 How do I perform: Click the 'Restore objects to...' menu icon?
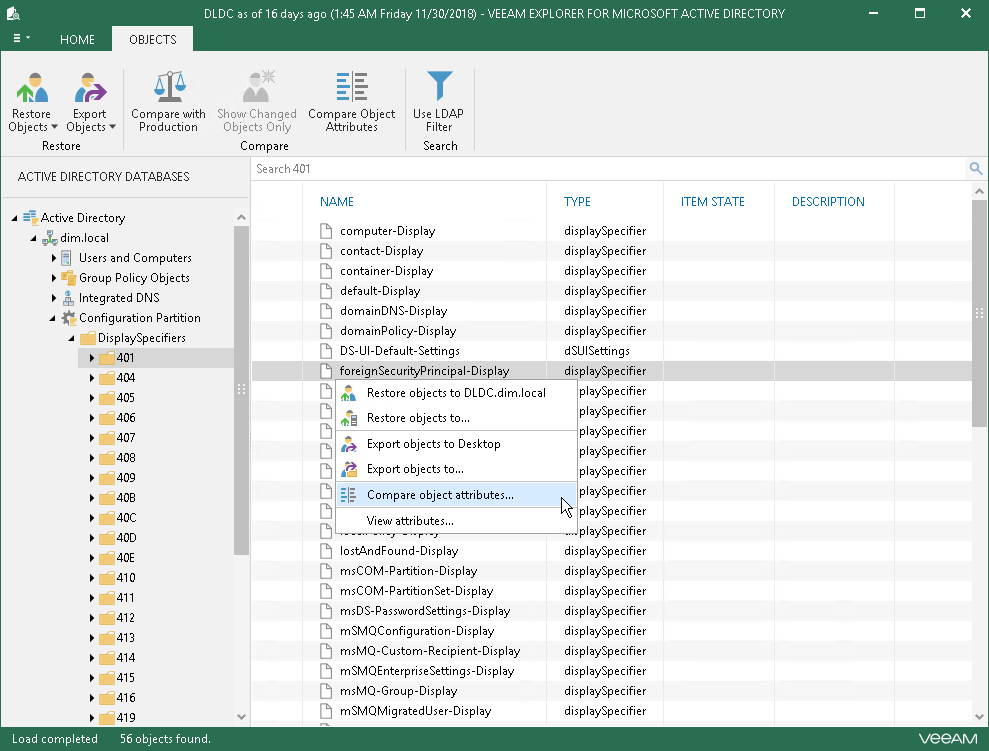point(349,418)
